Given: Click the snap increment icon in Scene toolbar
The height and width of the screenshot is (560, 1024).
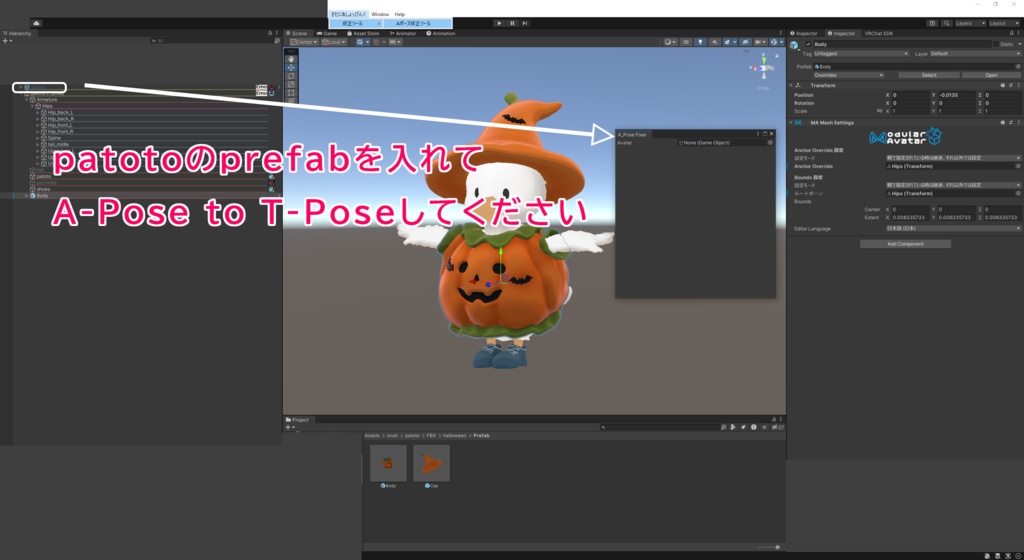Looking at the screenshot, I should (x=394, y=42).
